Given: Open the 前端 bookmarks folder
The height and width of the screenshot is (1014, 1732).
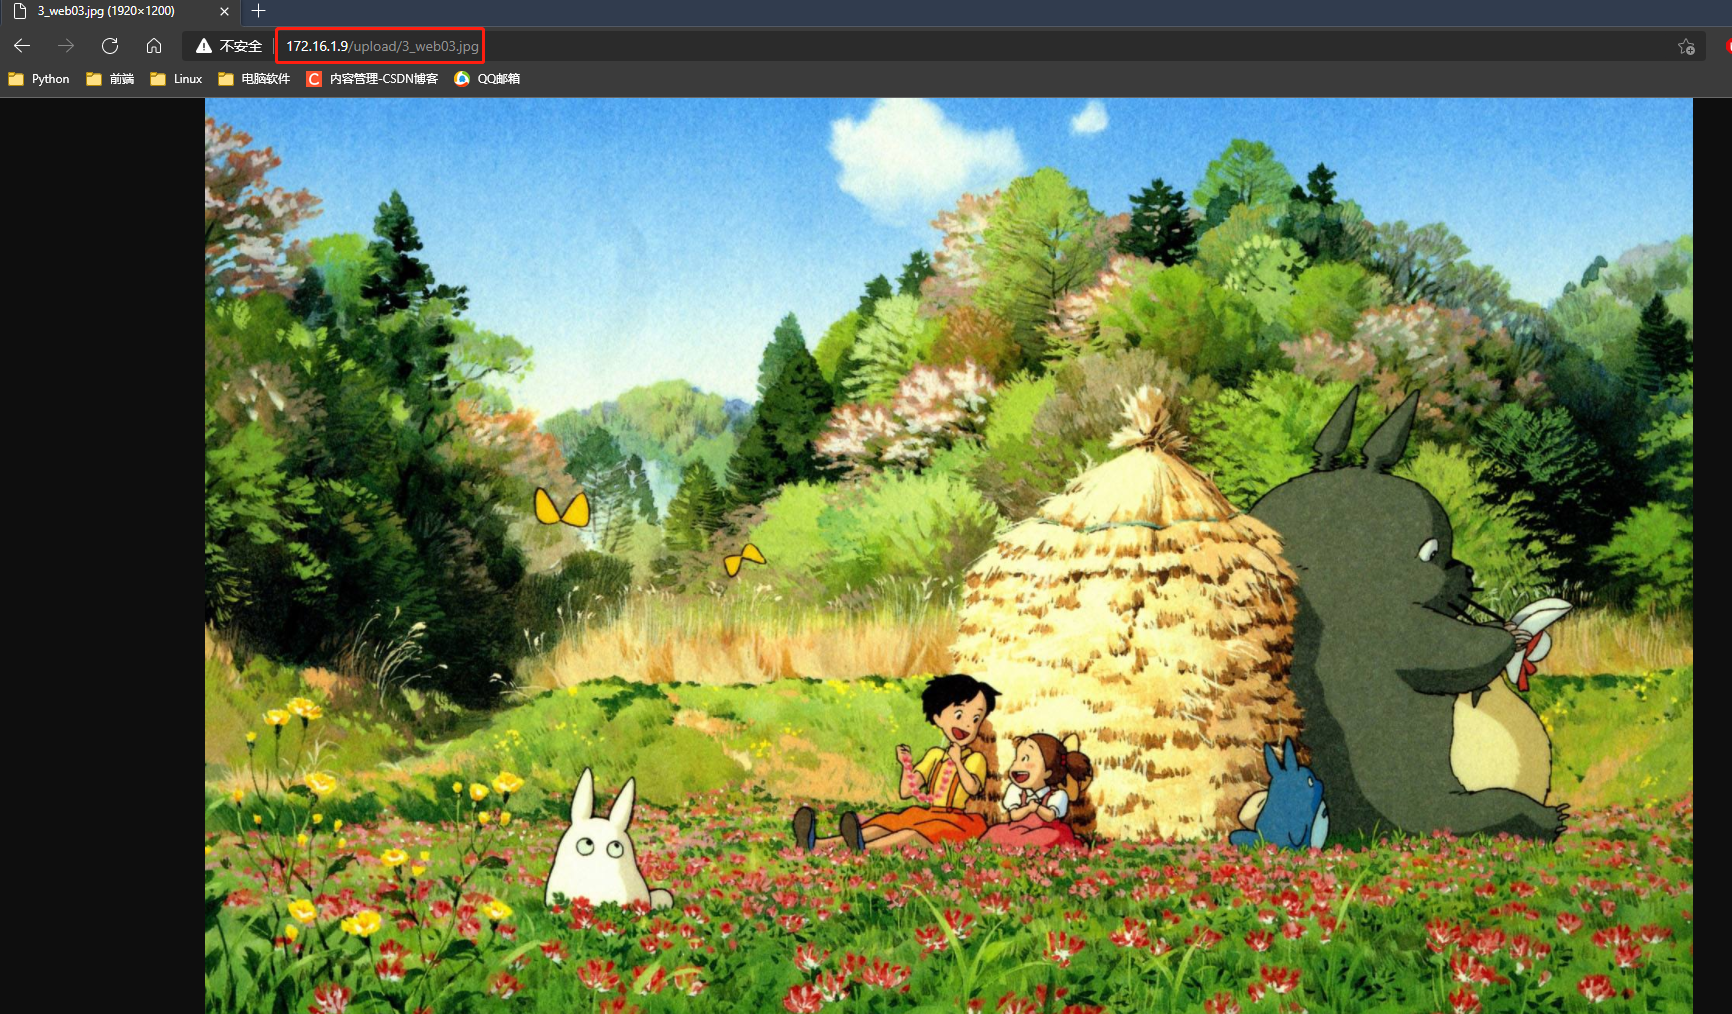Looking at the screenshot, I should coord(110,79).
